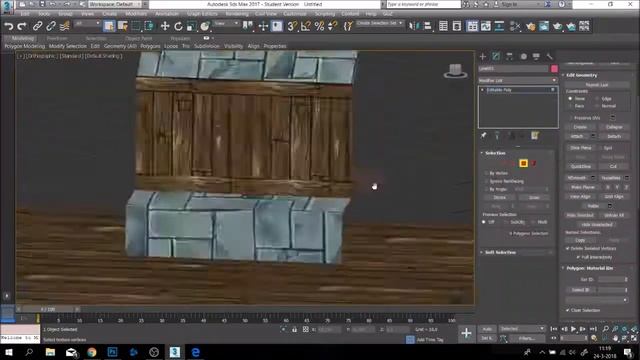Select the Preview Selection Off radio
The width and height of the screenshot is (640, 360).
[484, 222]
